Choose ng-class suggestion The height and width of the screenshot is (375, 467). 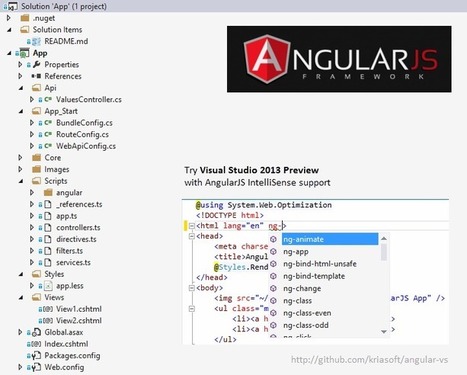click(x=297, y=301)
